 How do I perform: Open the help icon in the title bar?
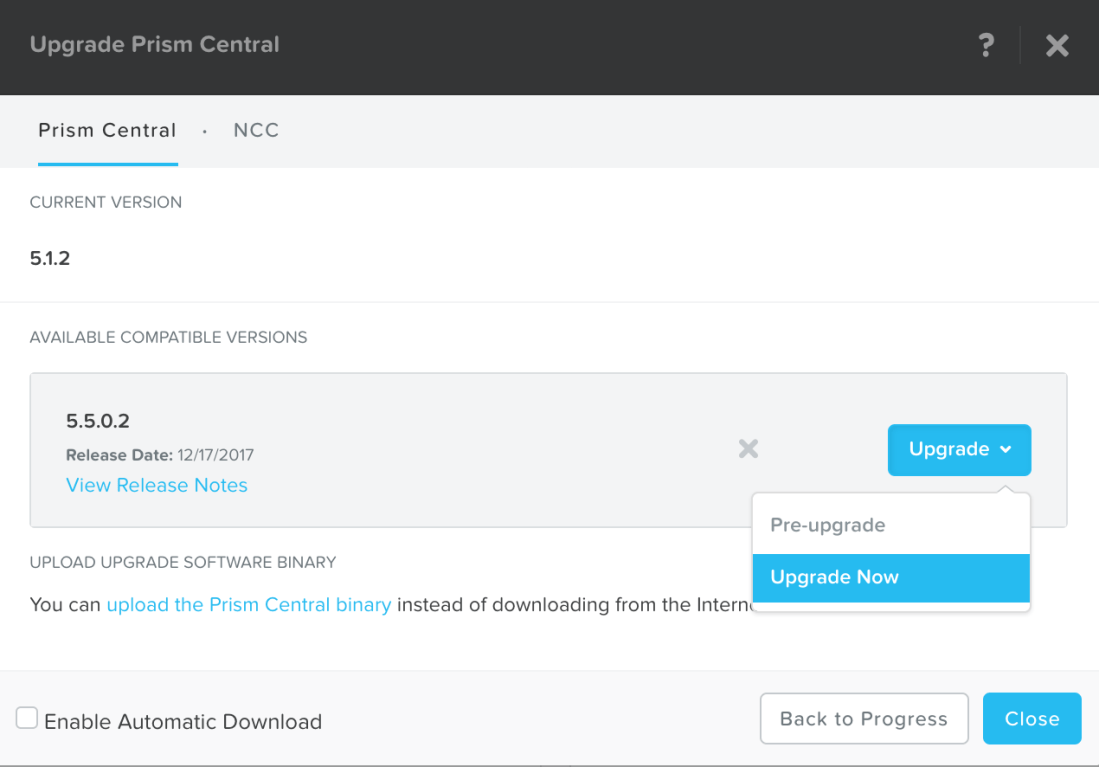986,46
